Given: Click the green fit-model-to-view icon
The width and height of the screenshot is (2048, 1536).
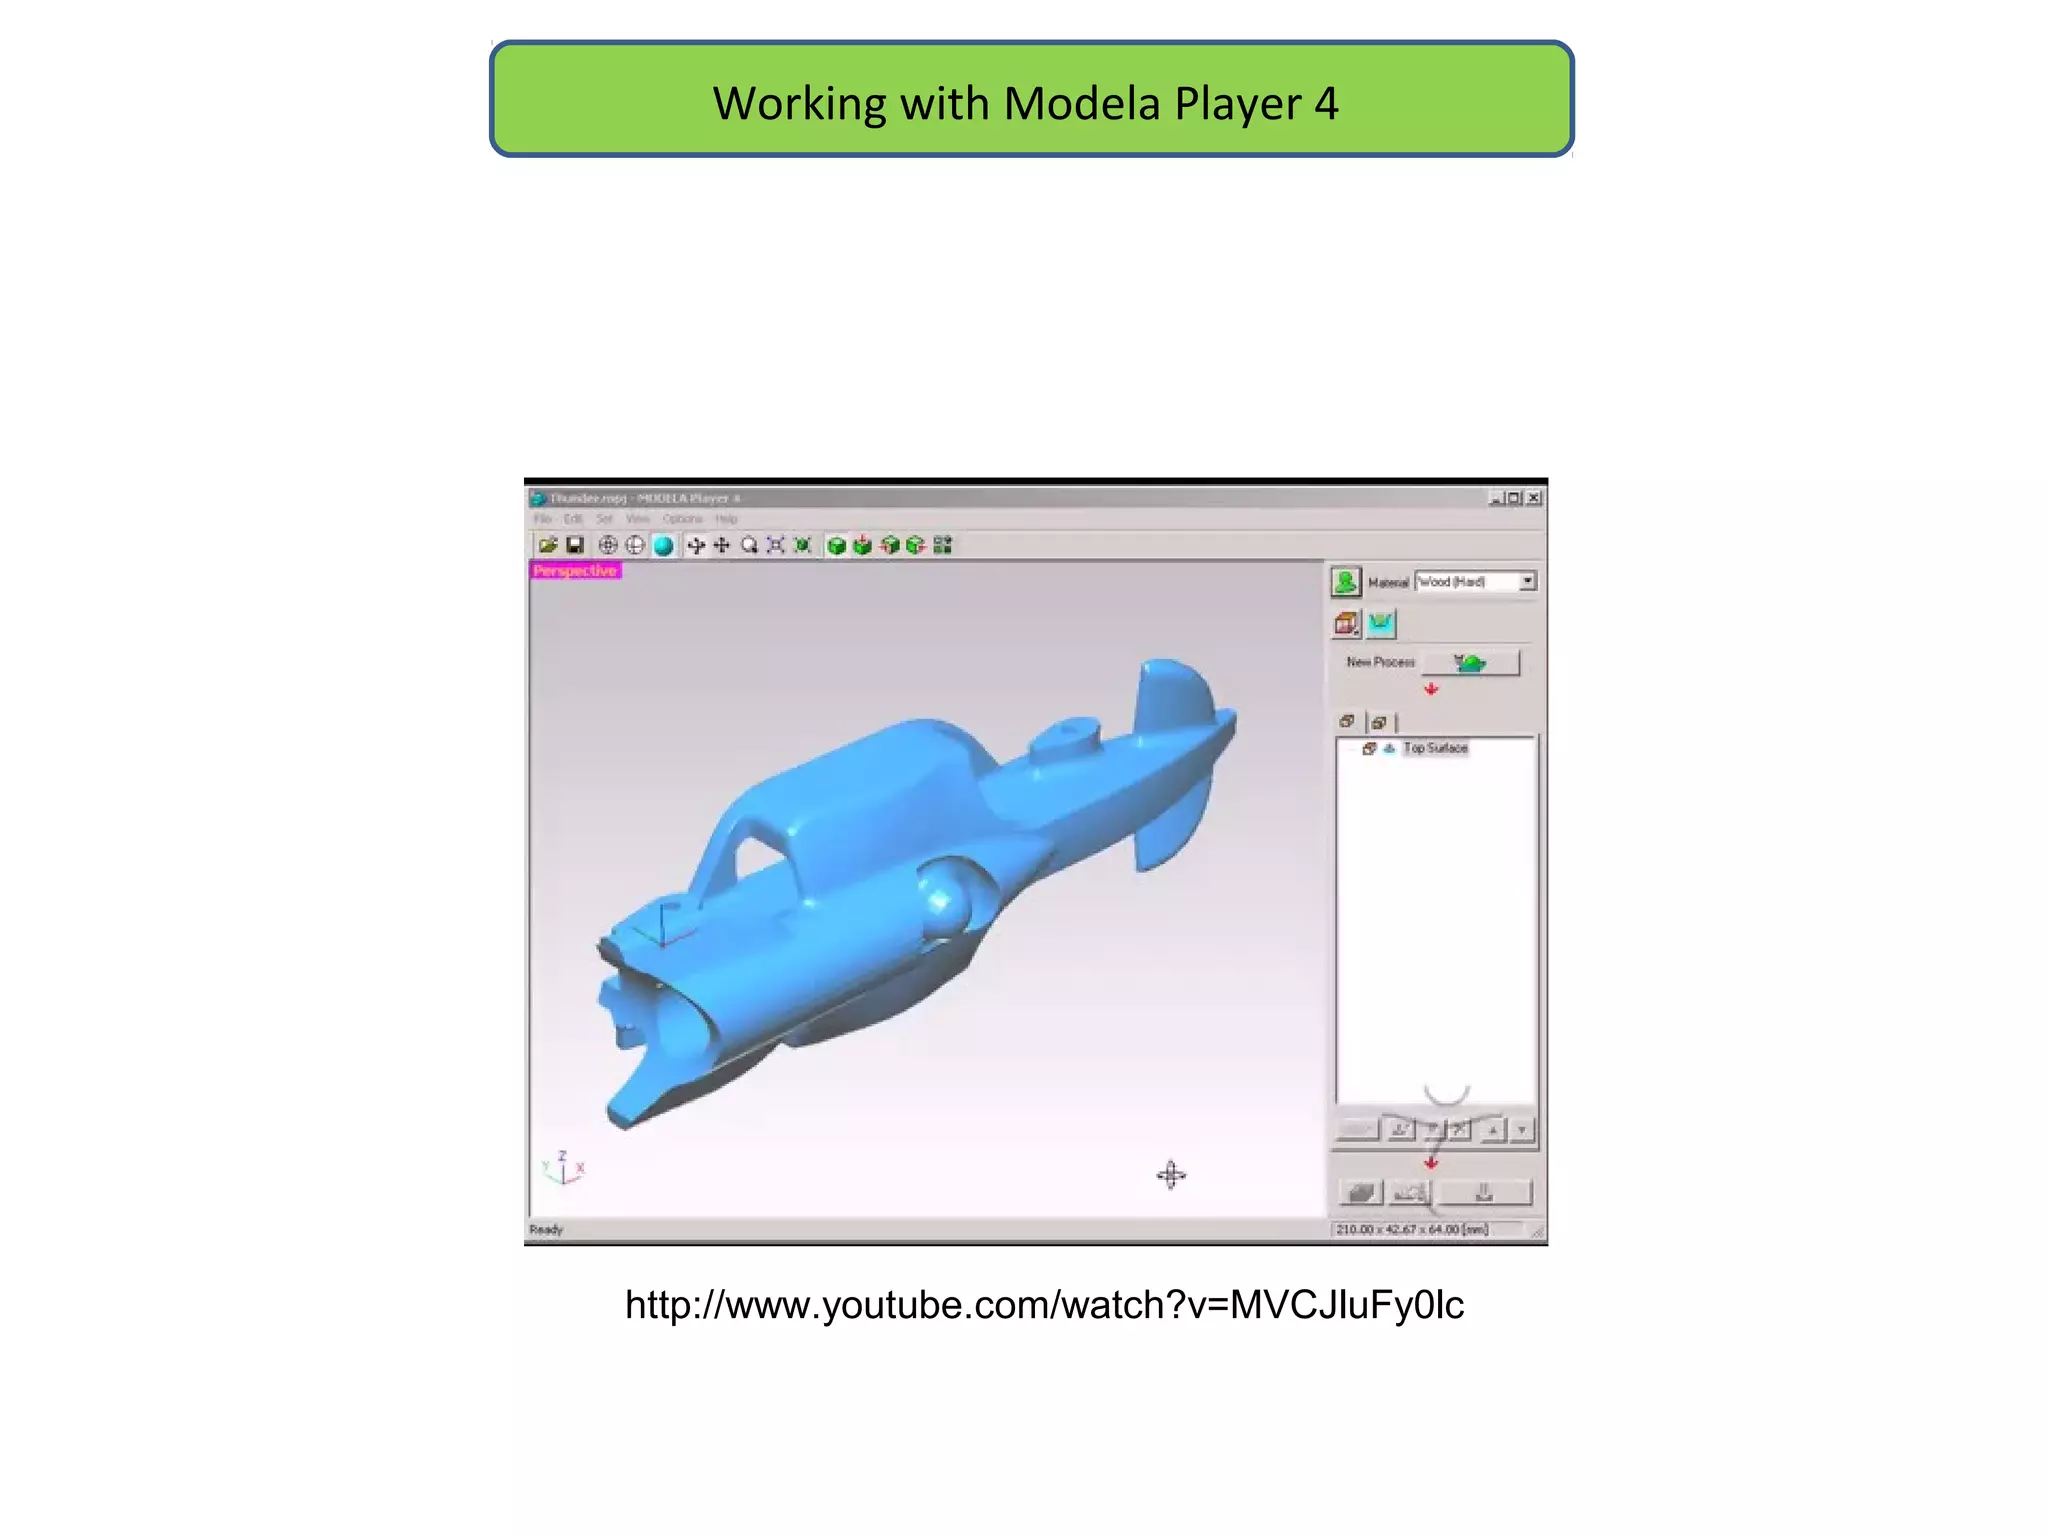Looking at the screenshot, I should pos(802,545).
